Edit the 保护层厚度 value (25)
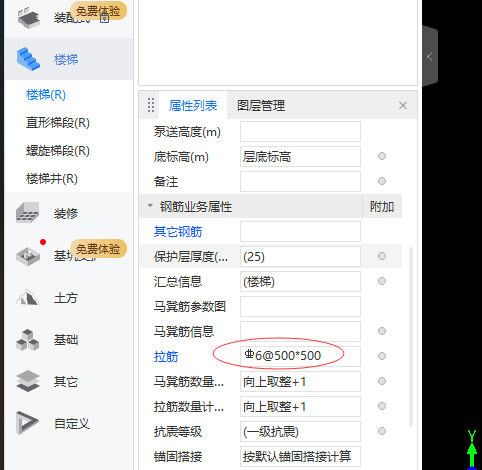This screenshot has height=470, width=482. pos(300,256)
